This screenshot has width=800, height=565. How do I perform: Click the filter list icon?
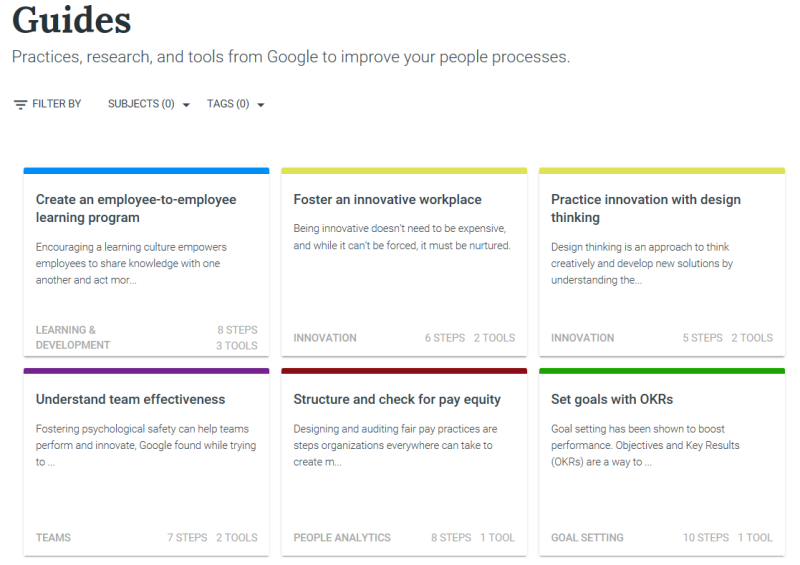click(20, 104)
